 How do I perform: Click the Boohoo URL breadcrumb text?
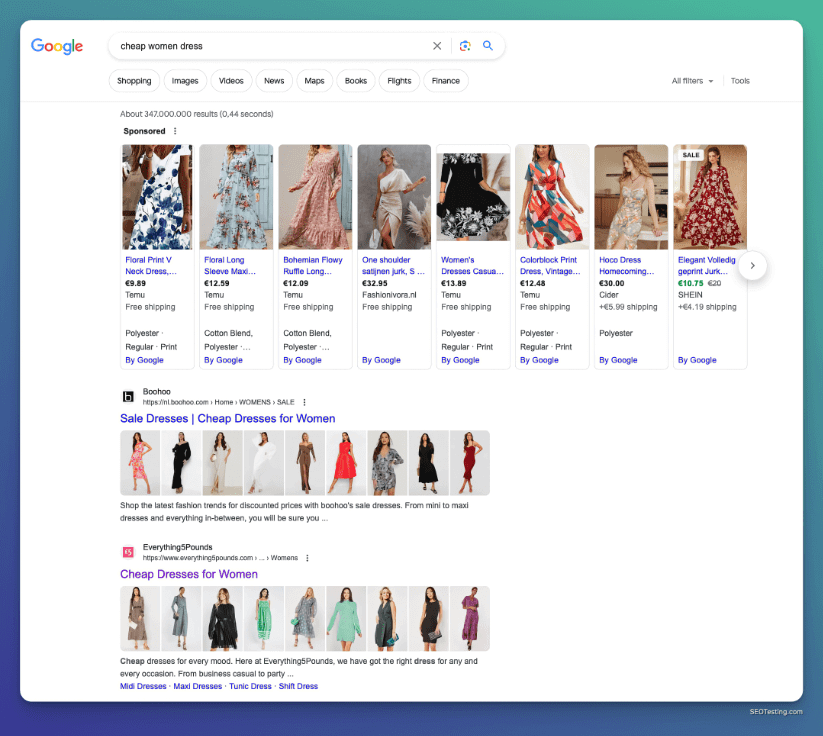pyautogui.click(x=218, y=402)
